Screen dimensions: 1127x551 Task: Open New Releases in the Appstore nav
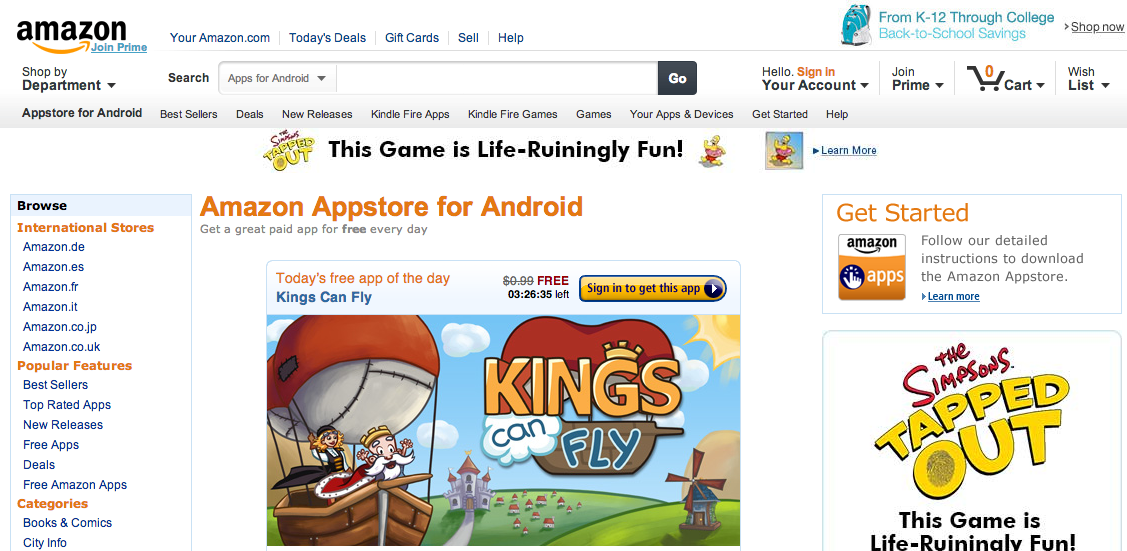(x=317, y=114)
